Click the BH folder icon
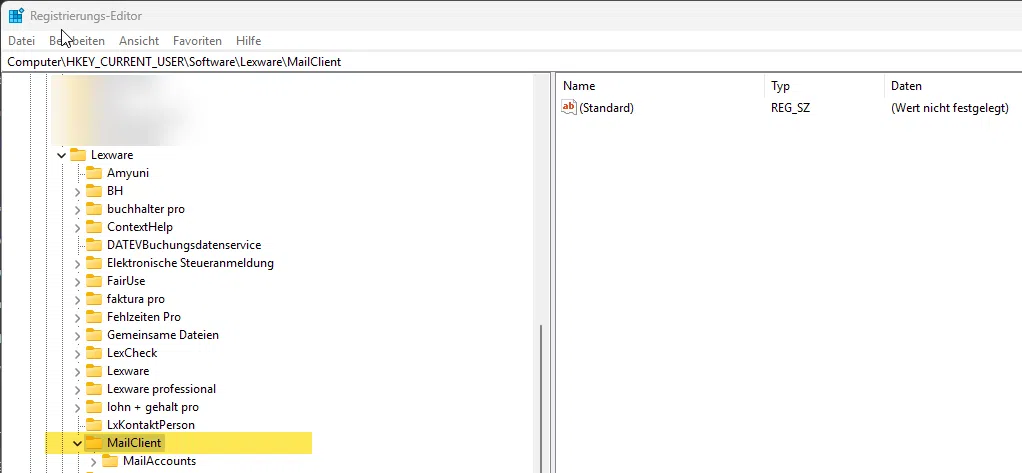This screenshot has height=473, width=1022. click(95, 191)
